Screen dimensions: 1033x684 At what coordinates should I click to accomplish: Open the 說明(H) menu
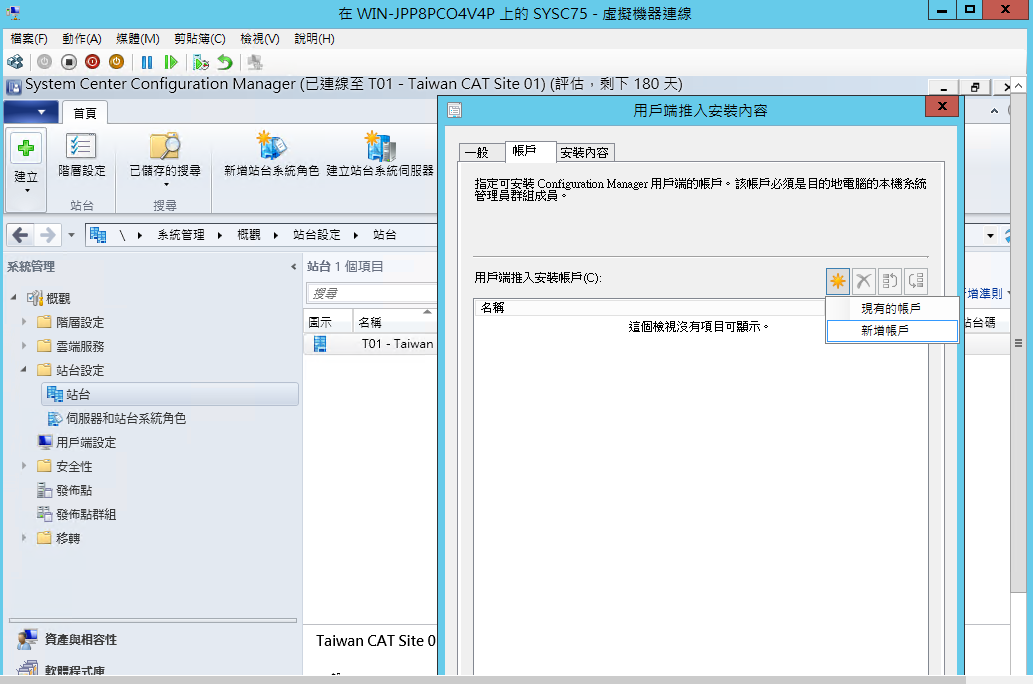coord(314,39)
